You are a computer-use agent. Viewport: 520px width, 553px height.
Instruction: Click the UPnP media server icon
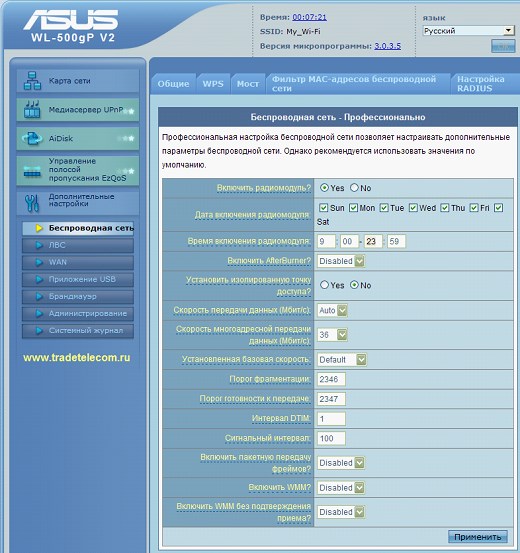coord(32,109)
